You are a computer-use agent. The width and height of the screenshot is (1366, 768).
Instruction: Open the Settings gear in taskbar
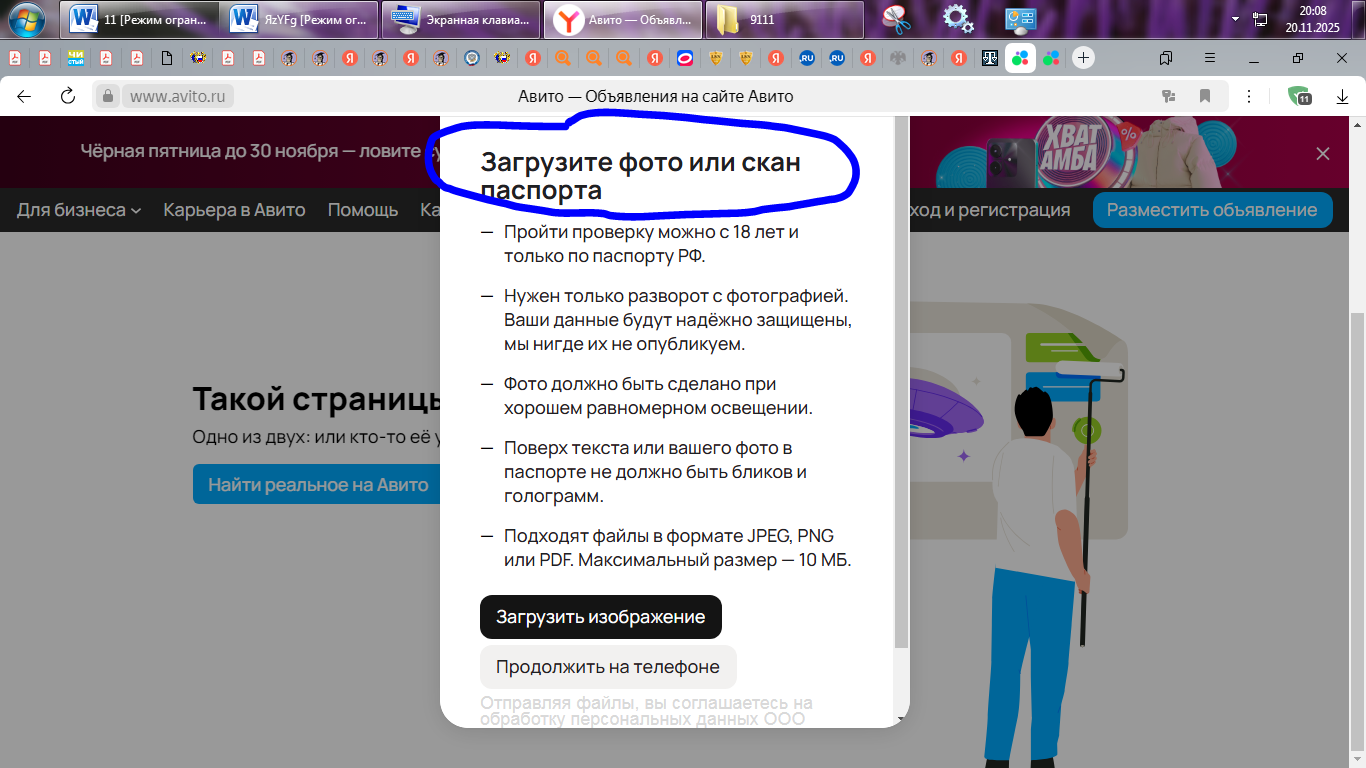click(957, 19)
